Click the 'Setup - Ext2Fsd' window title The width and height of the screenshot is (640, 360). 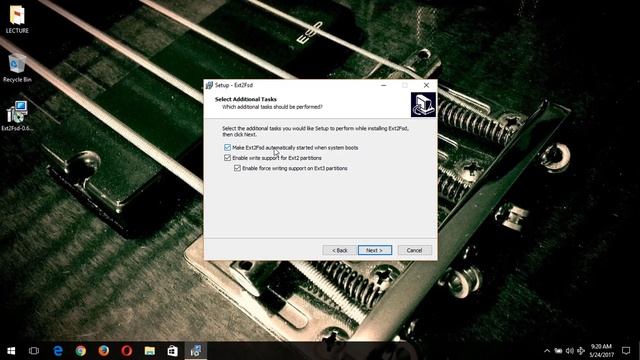pyautogui.click(x=234, y=85)
